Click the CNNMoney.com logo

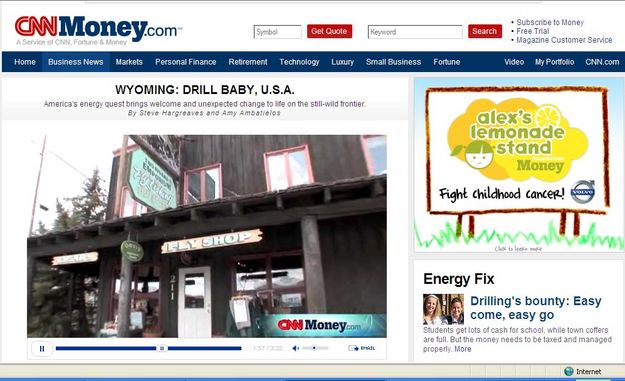pos(98,29)
